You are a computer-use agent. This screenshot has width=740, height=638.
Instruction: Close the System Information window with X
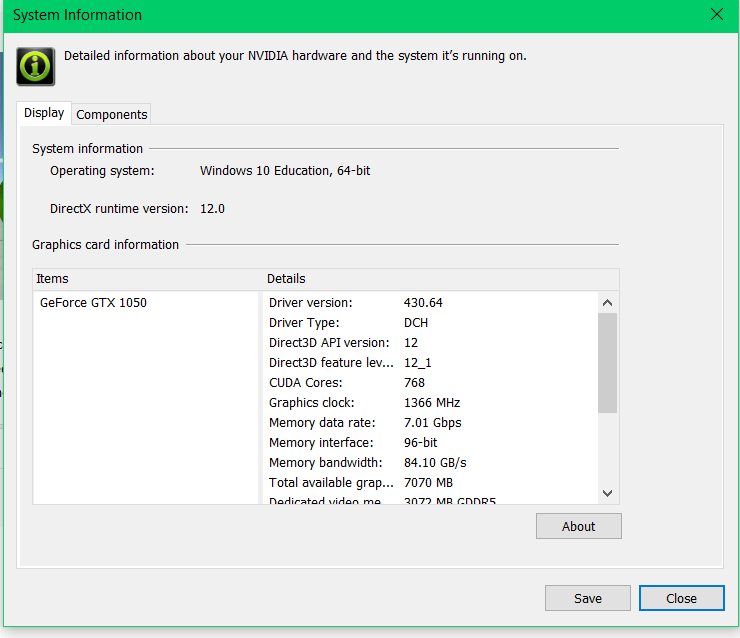click(716, 15)
